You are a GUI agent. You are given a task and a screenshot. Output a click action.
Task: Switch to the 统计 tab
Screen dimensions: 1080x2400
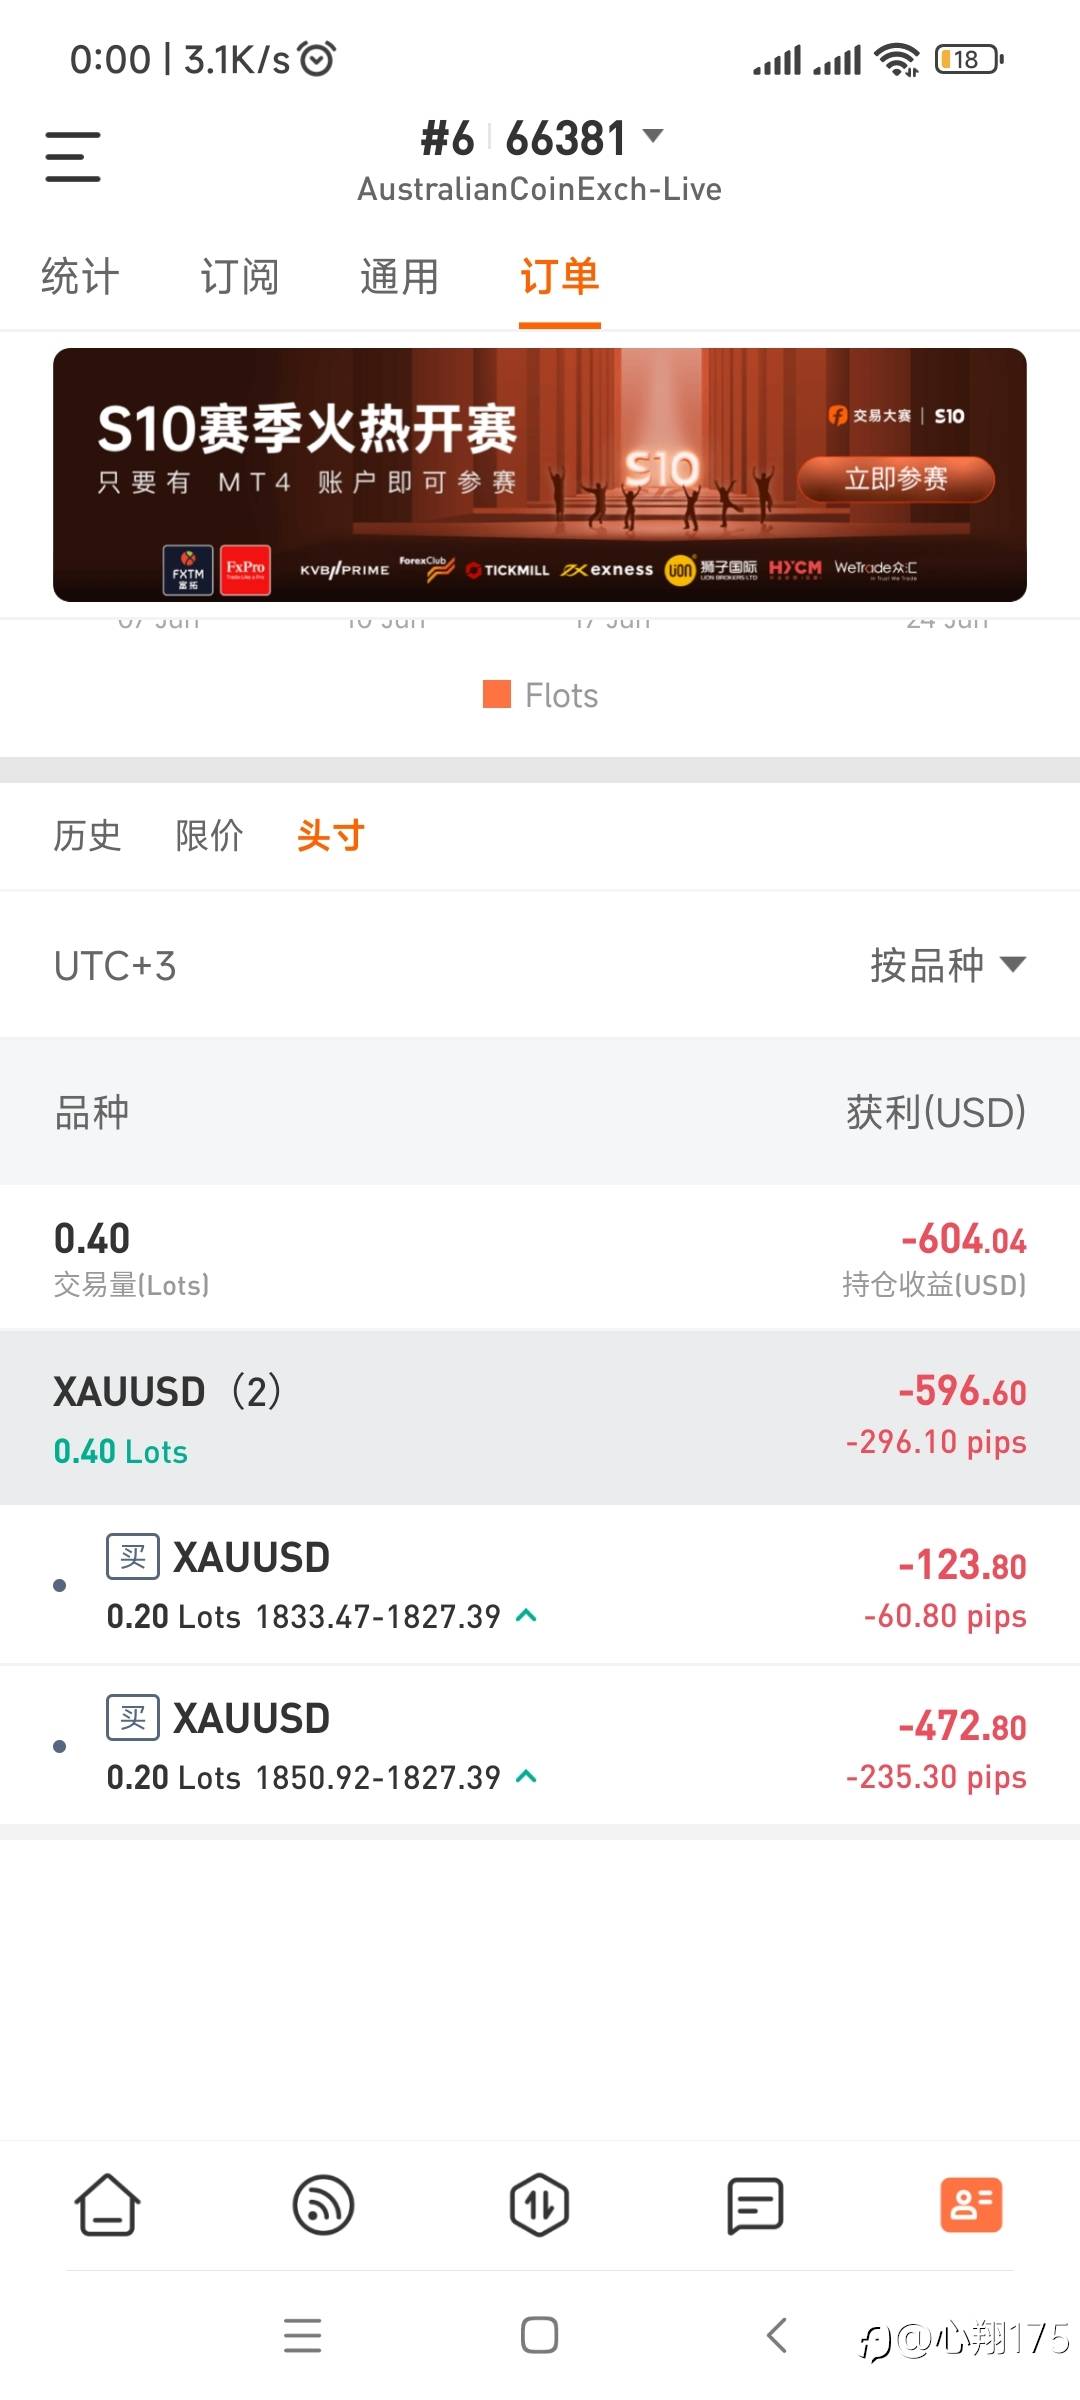[80, 277]
